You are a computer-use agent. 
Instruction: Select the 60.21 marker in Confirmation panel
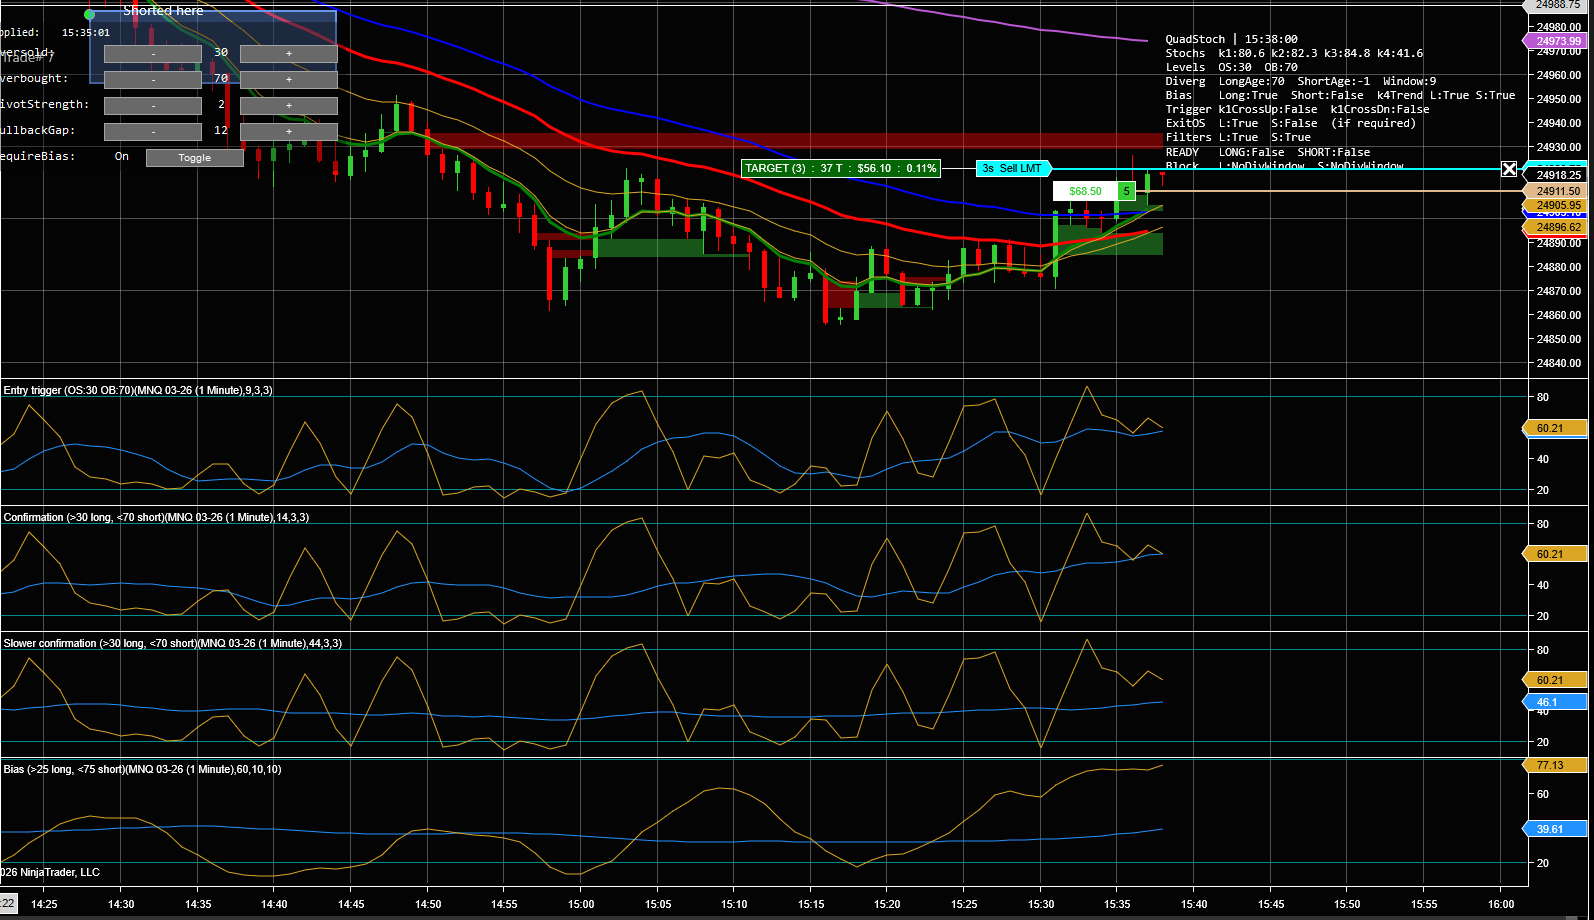point(1555,554)
